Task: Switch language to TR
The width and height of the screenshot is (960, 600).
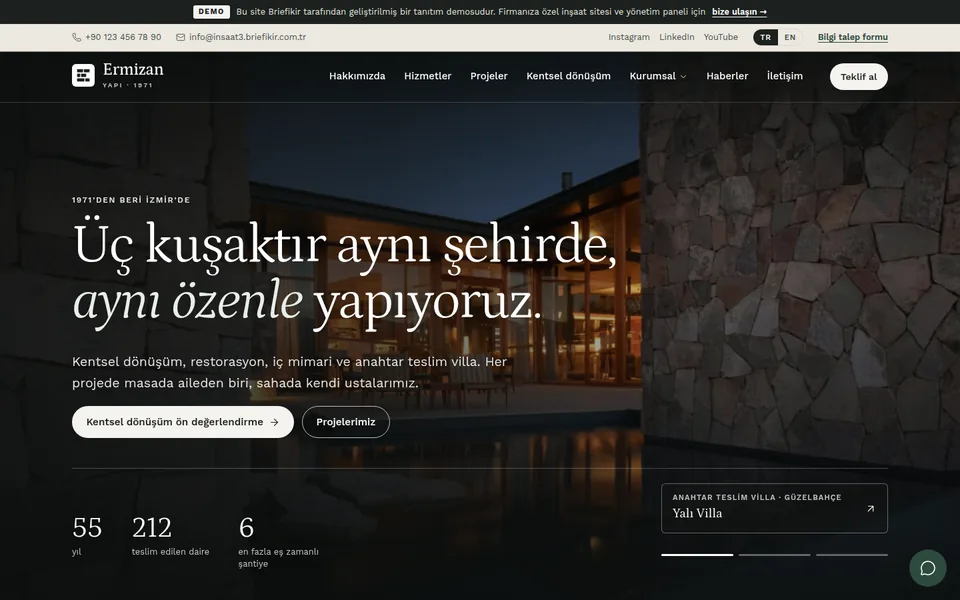Action: click(765, 37)
